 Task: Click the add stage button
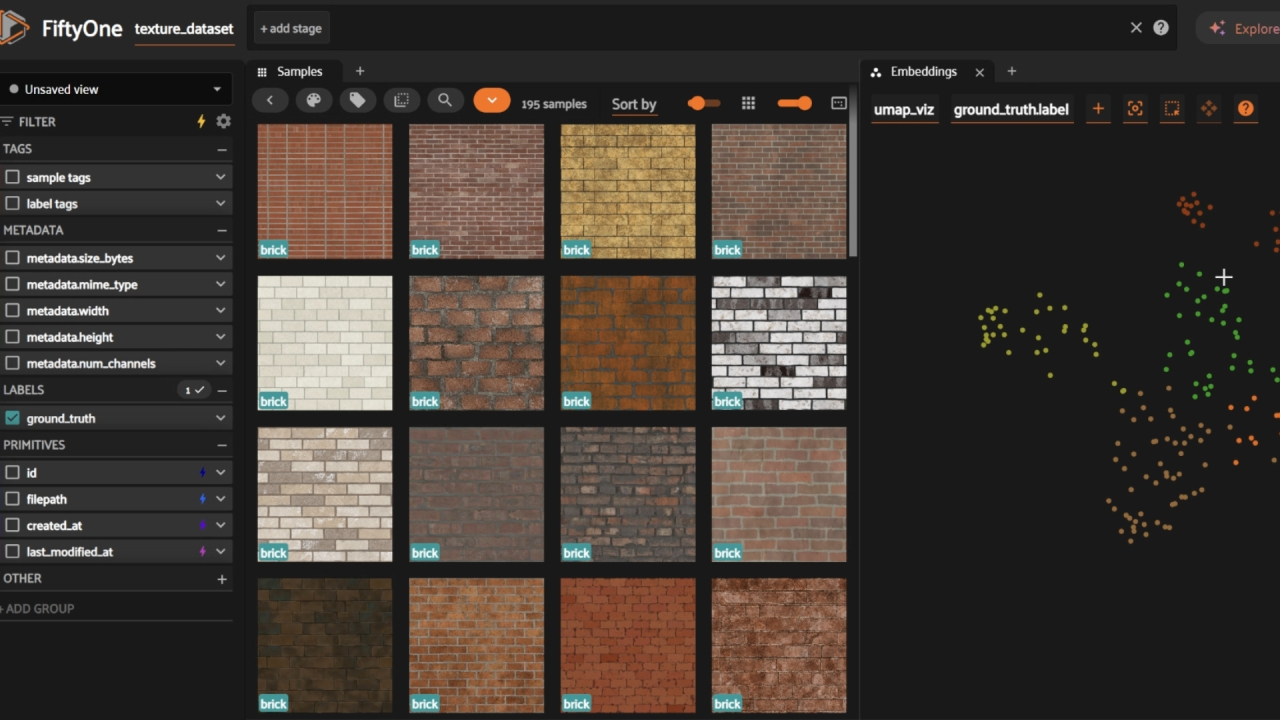pos(291,28)
